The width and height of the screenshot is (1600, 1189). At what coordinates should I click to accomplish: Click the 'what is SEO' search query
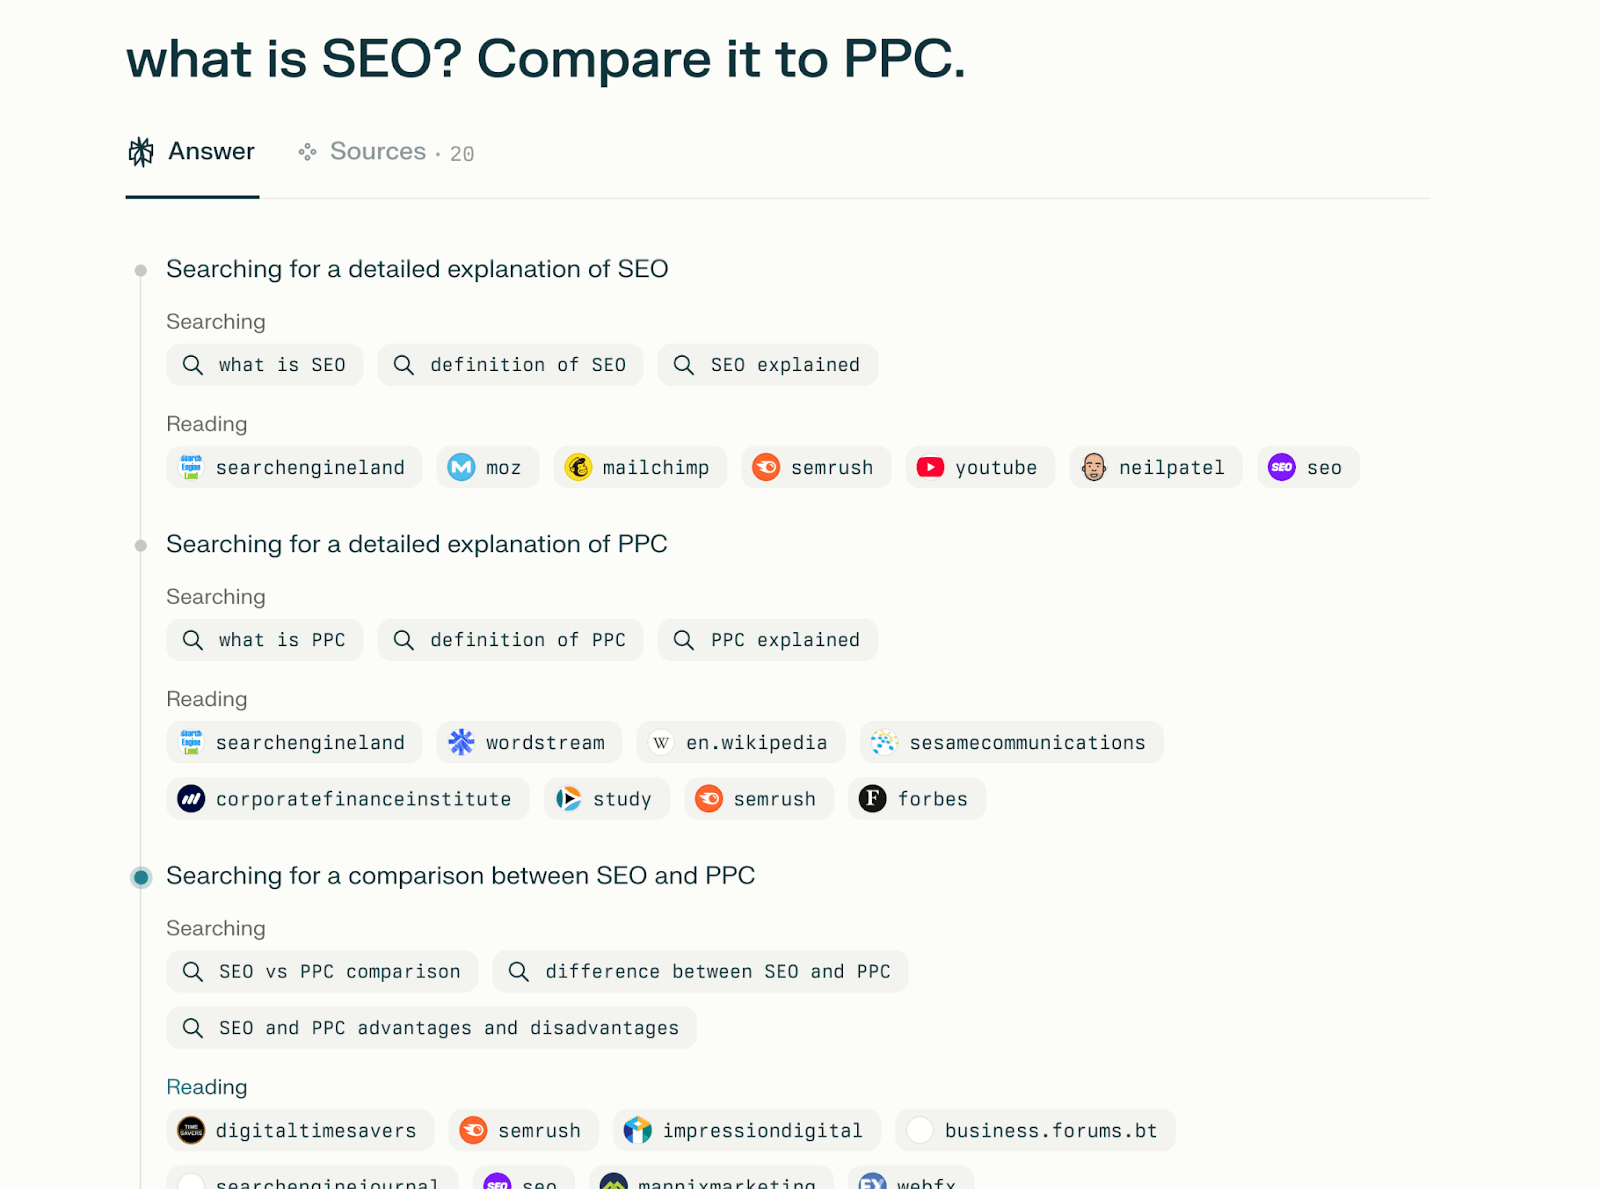click(265, 365)
